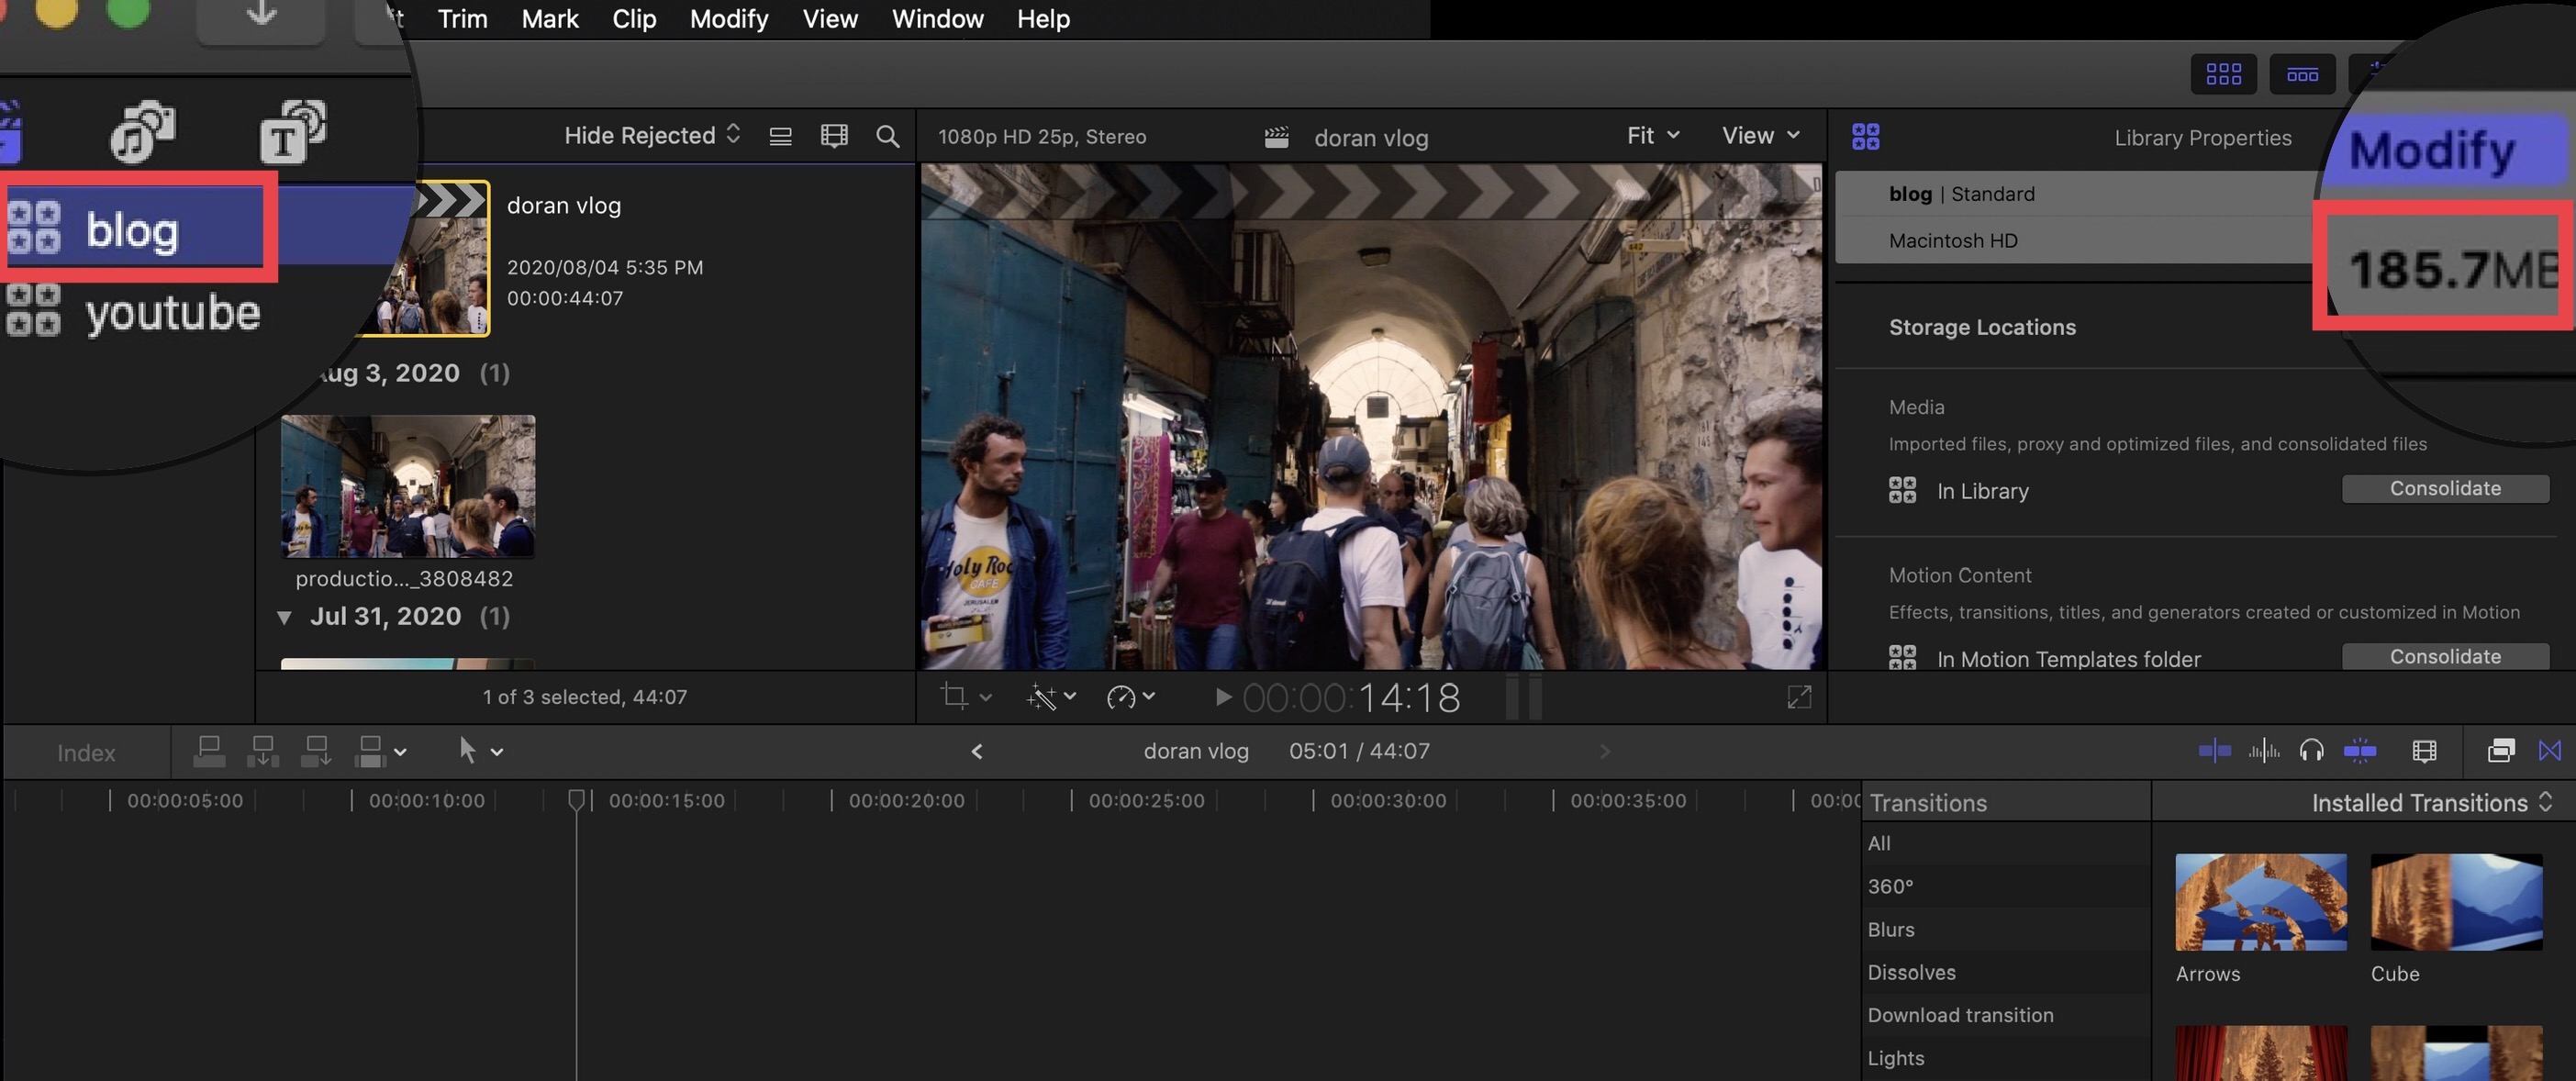2576x1081 pixels.
Task: Open the Window menu
Action: pos(937,19)
